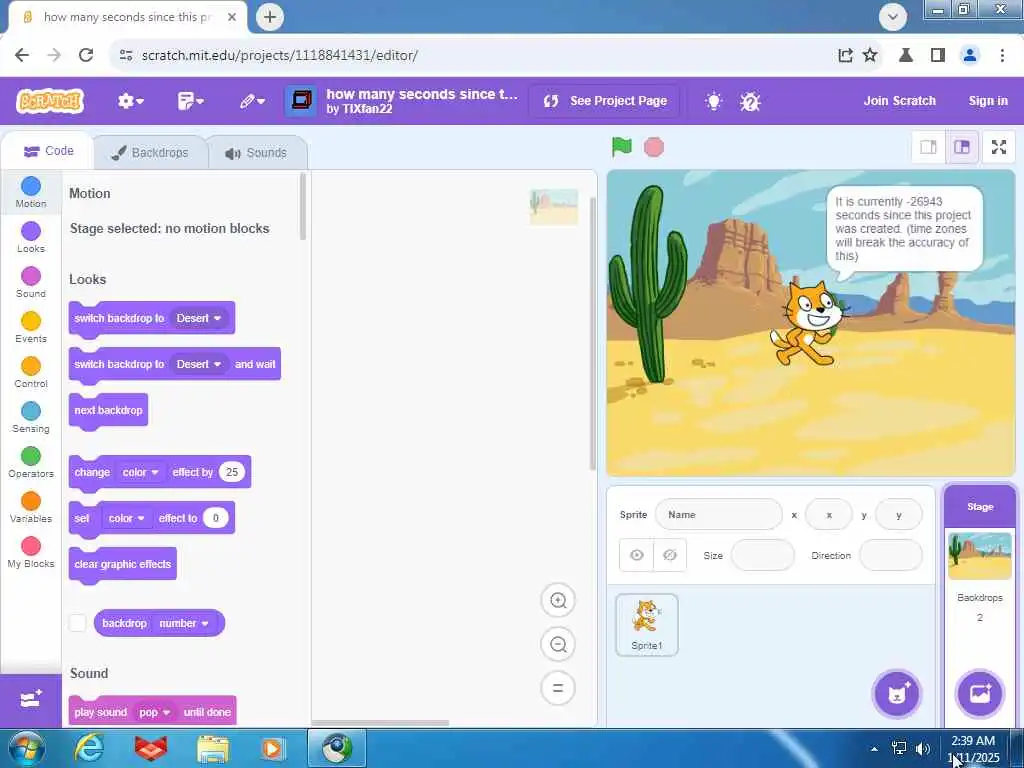Select the Operators blocks category
This screenshot has width=1024, height=768.
click(31, 463)
